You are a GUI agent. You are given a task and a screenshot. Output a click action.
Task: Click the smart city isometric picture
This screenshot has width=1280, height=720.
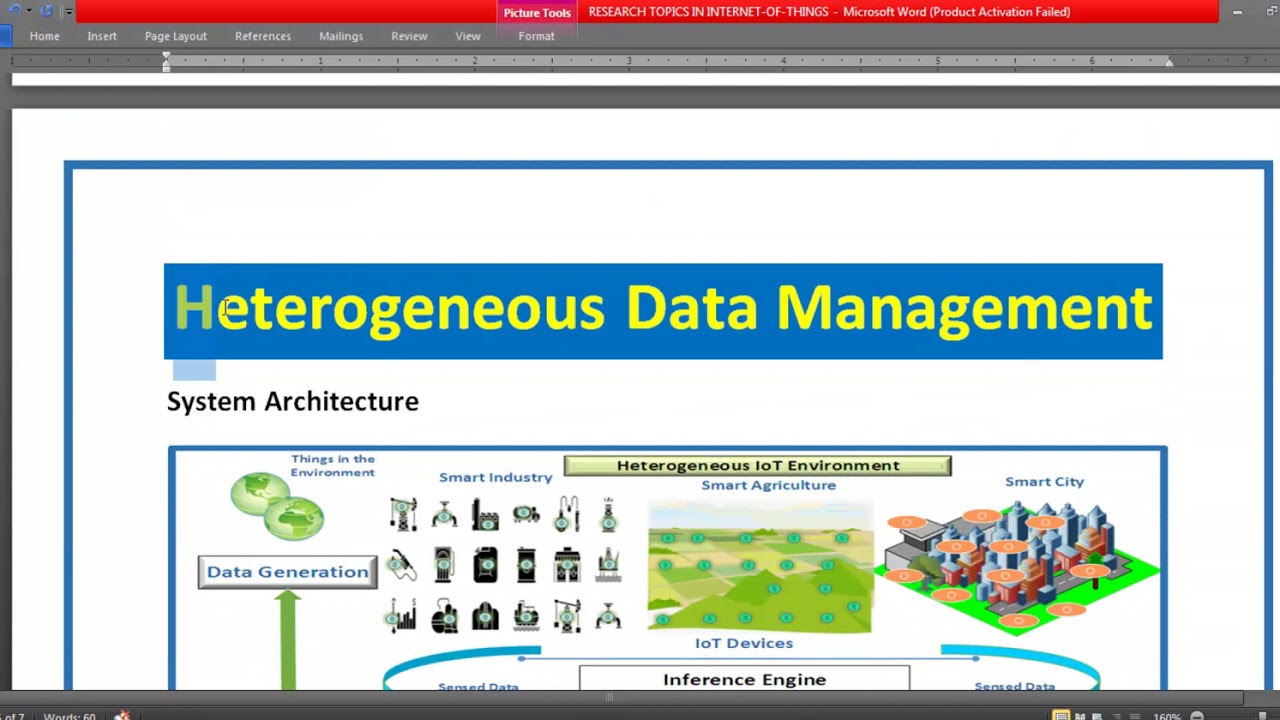click(x=1018, y=566)
